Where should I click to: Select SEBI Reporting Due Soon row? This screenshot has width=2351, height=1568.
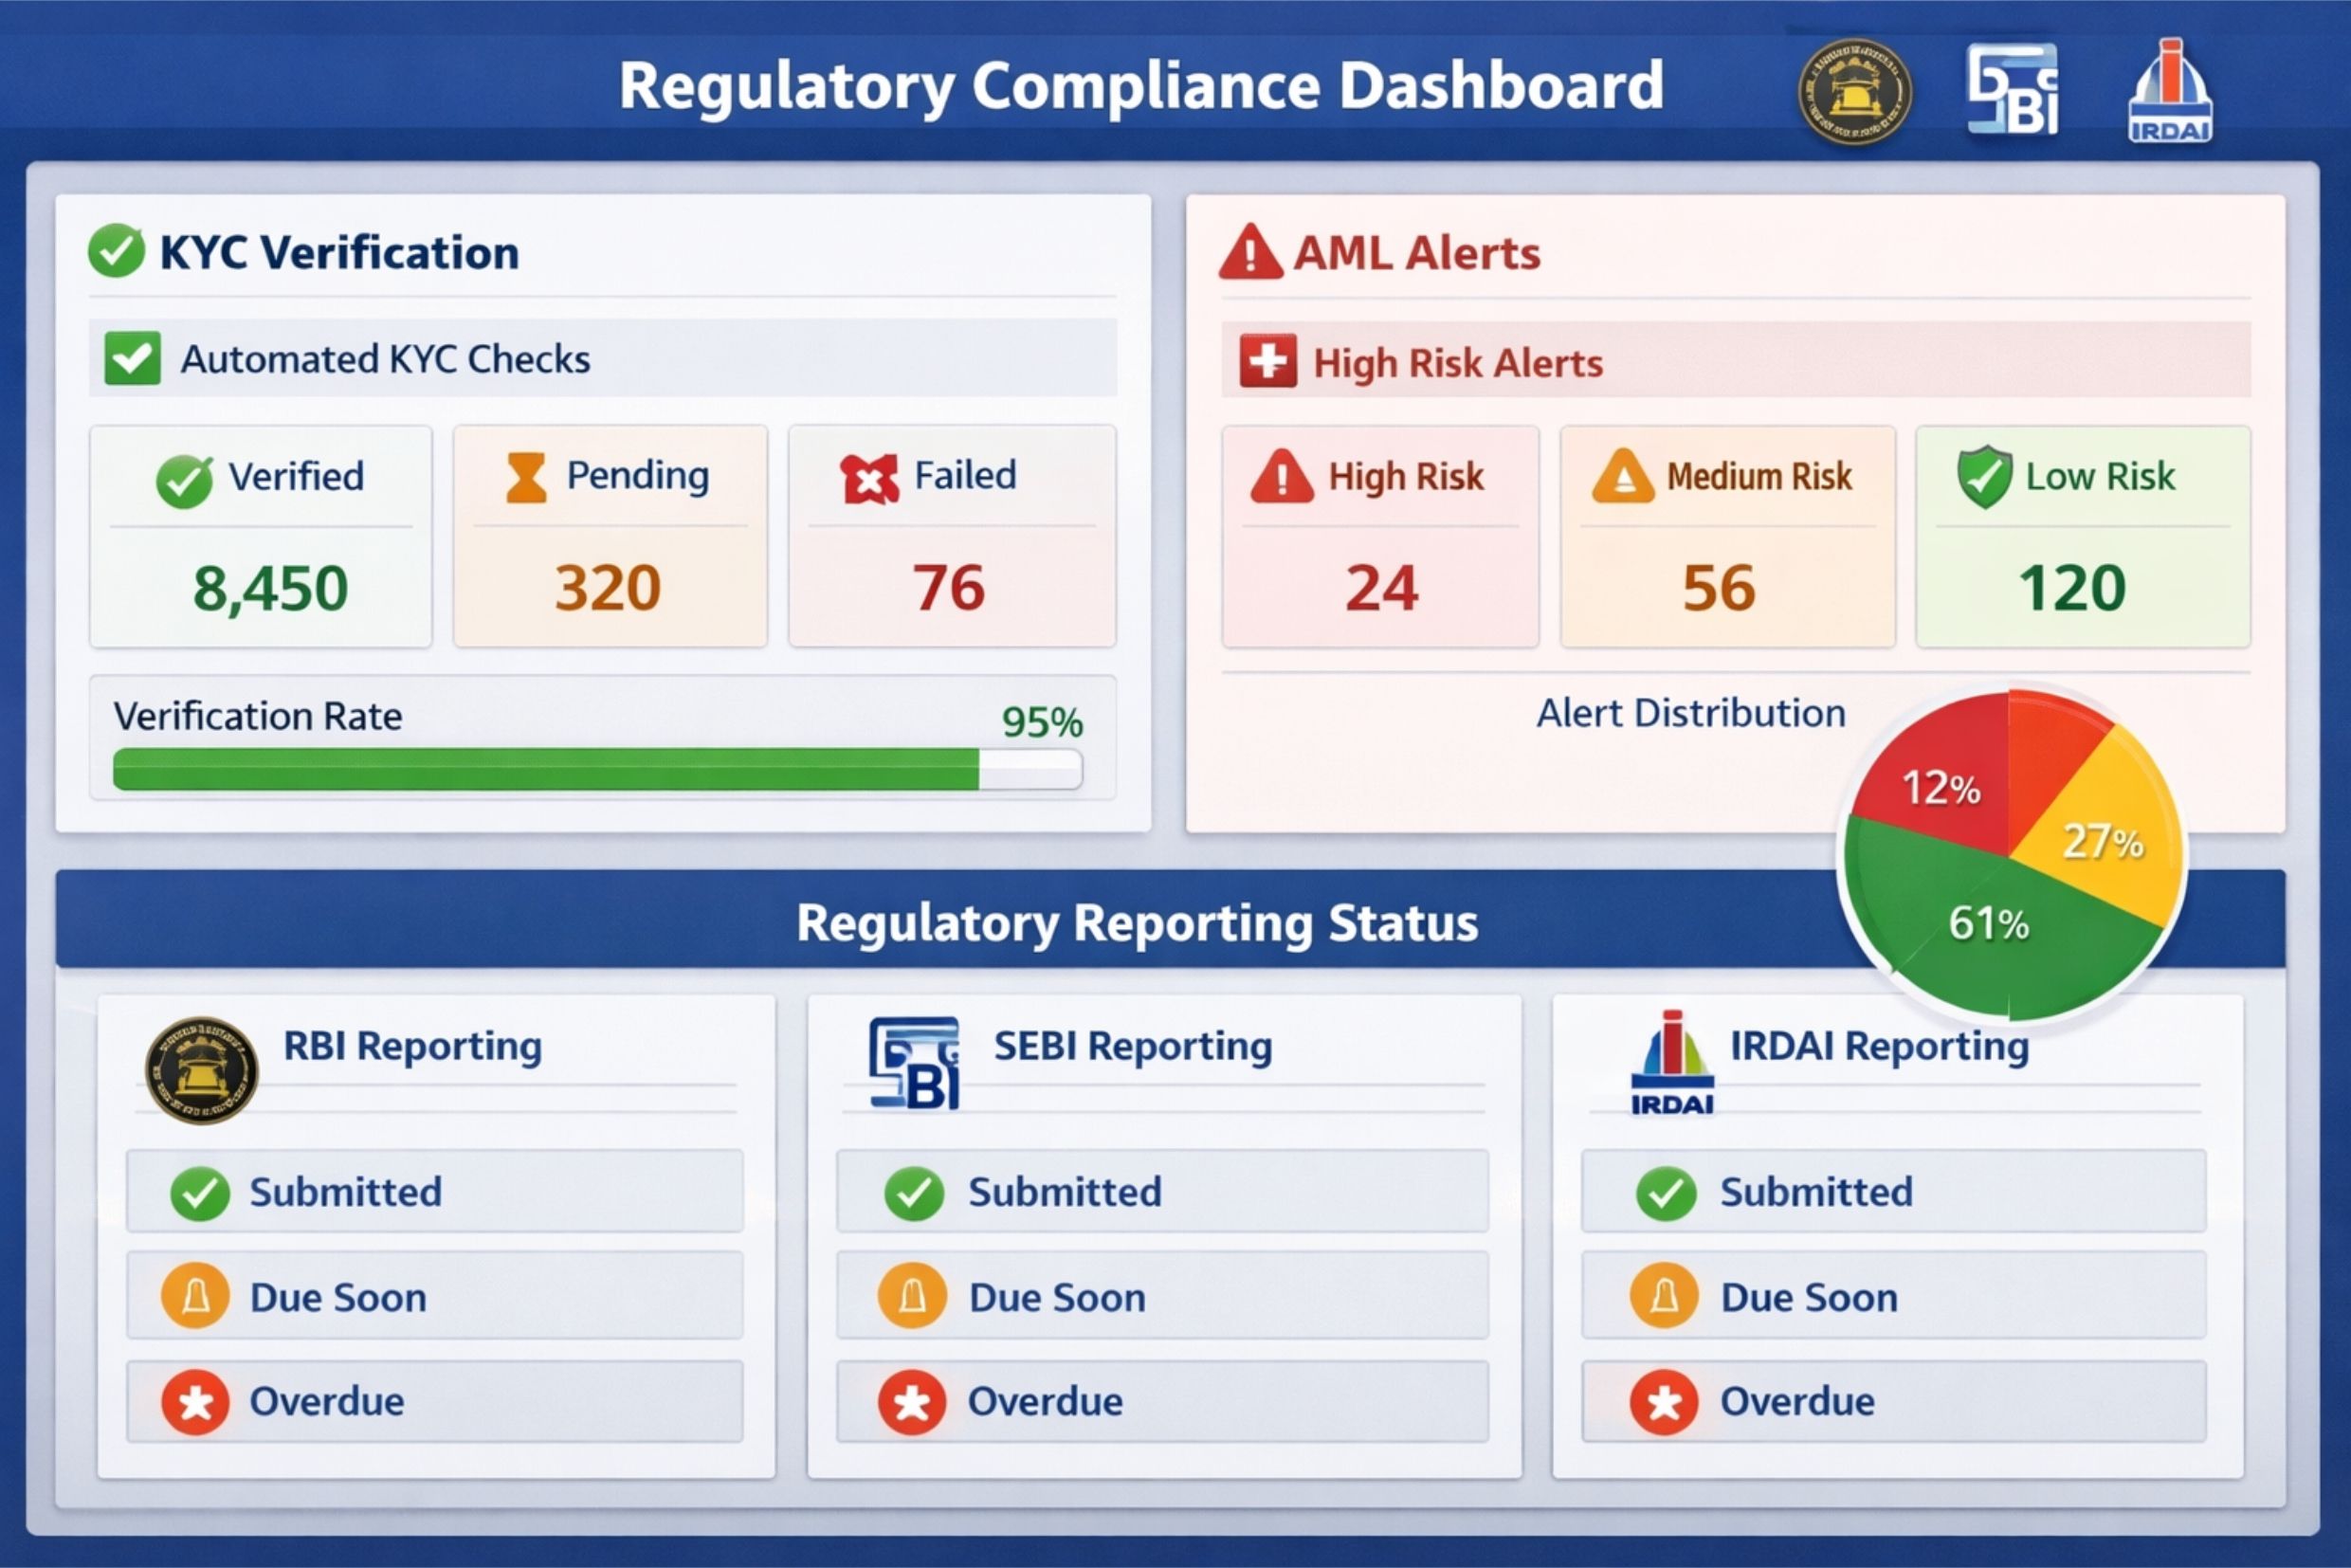point(1161,1296)
